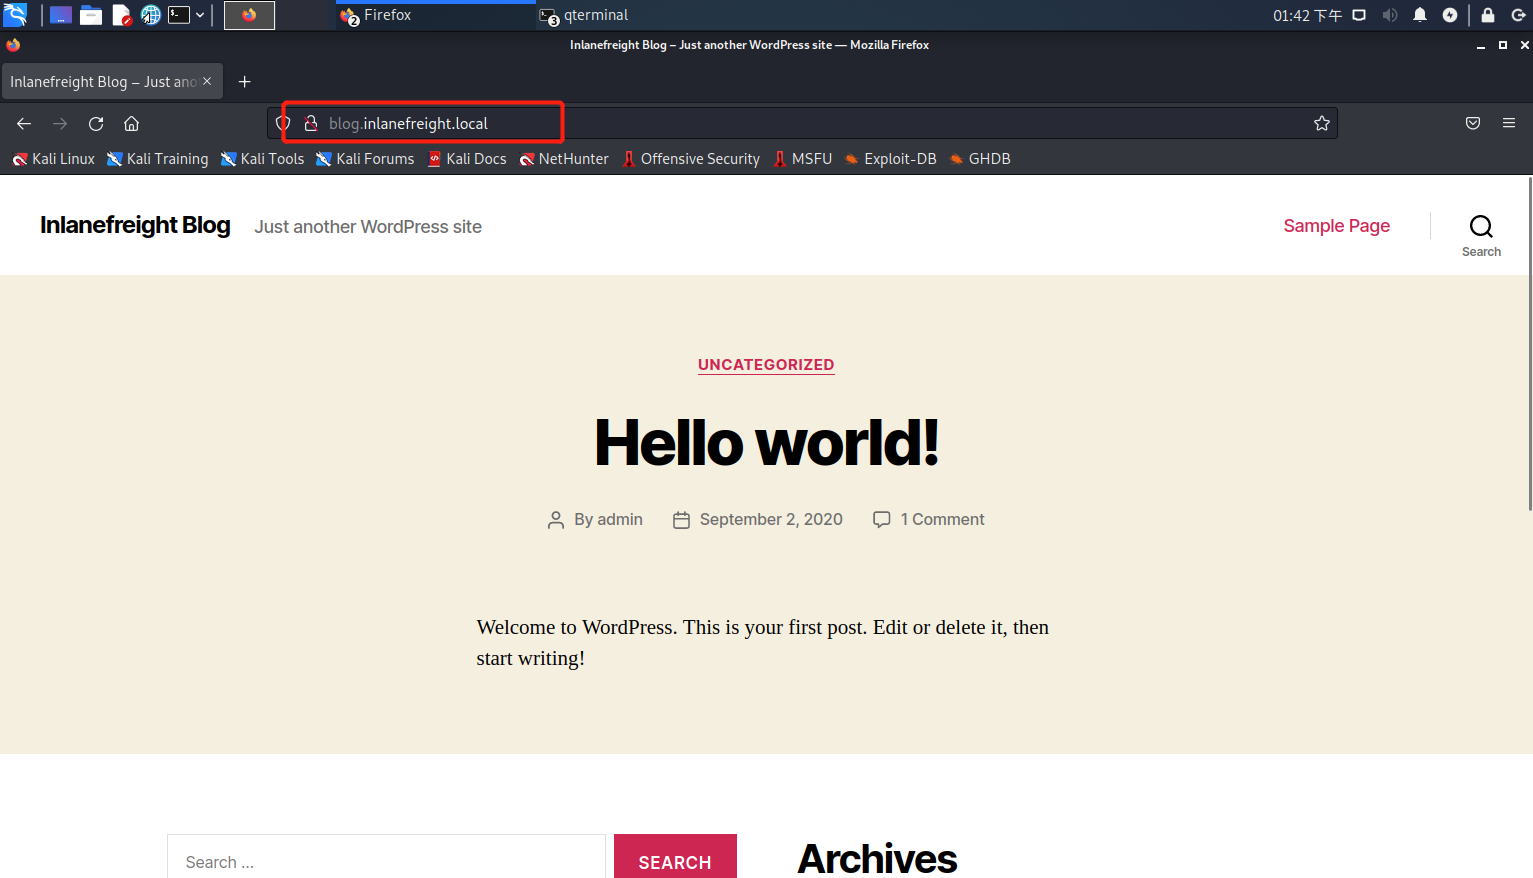This screenshot has width=1533, height=878.
Task: Open the notifications bell icon
Action: pos(1420,15)
